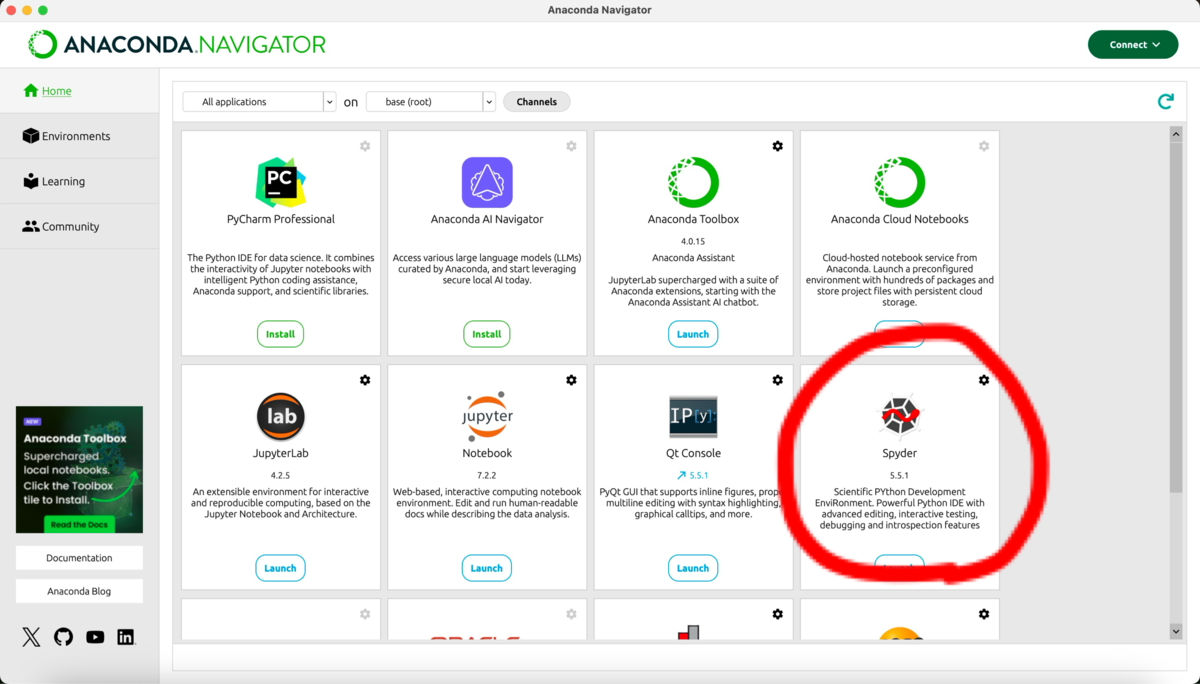
Task: Launch JupyterLab
Action: (280, 568)
